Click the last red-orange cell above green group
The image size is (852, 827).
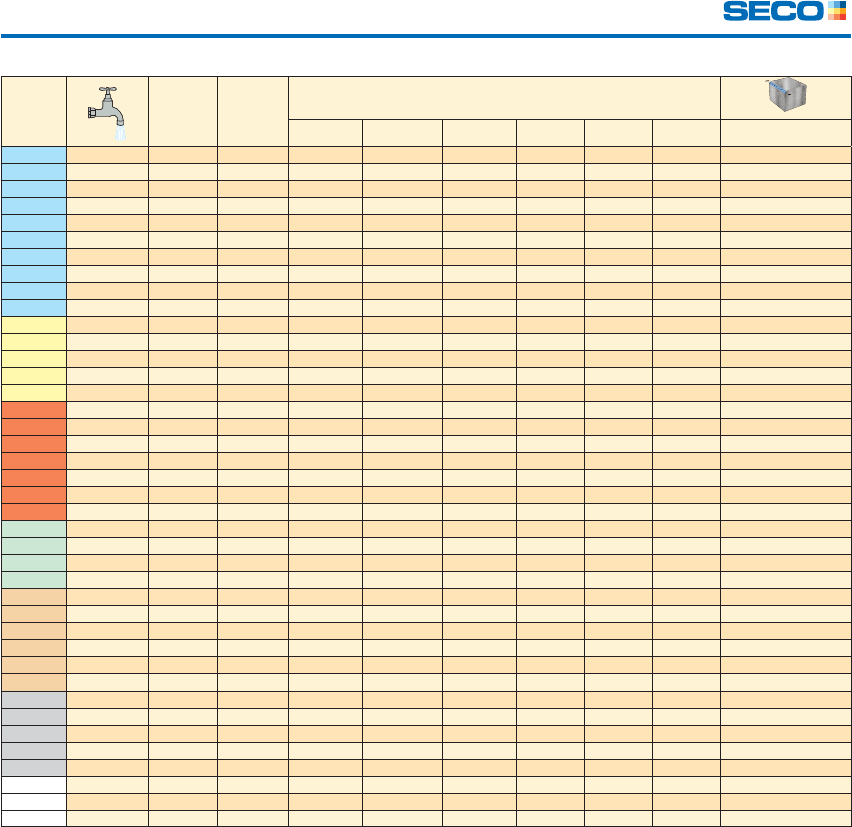tap(34, 511)
